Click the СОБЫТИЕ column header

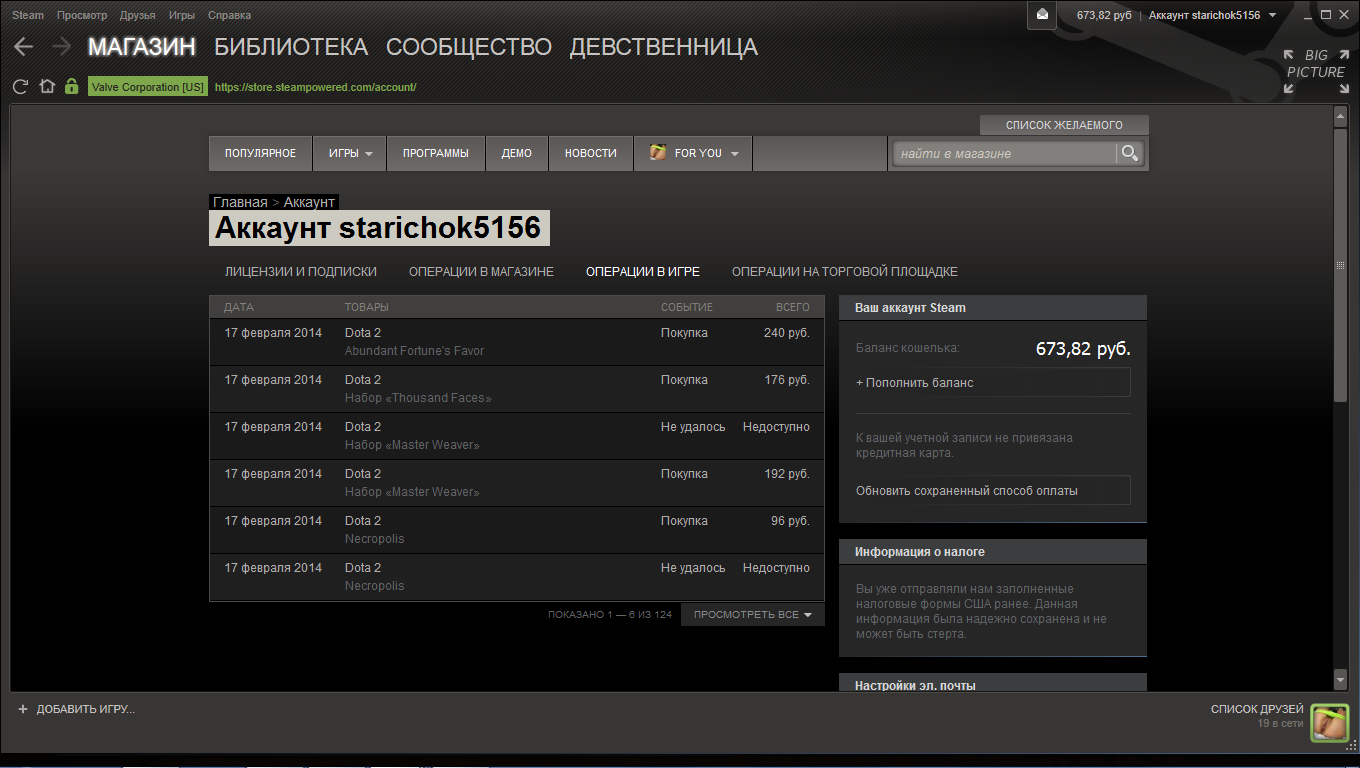[x=687, y=307]
